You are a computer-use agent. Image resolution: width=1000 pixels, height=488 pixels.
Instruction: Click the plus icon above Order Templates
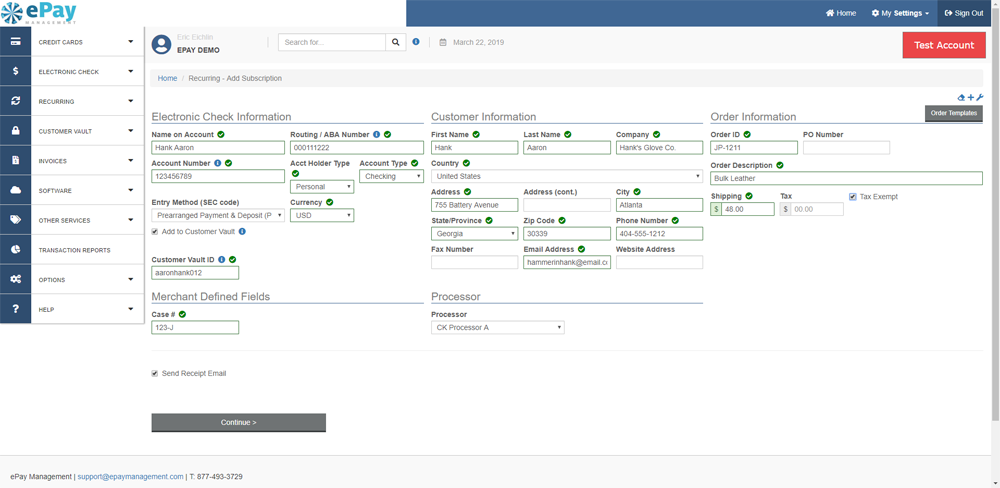pos(970,98)
